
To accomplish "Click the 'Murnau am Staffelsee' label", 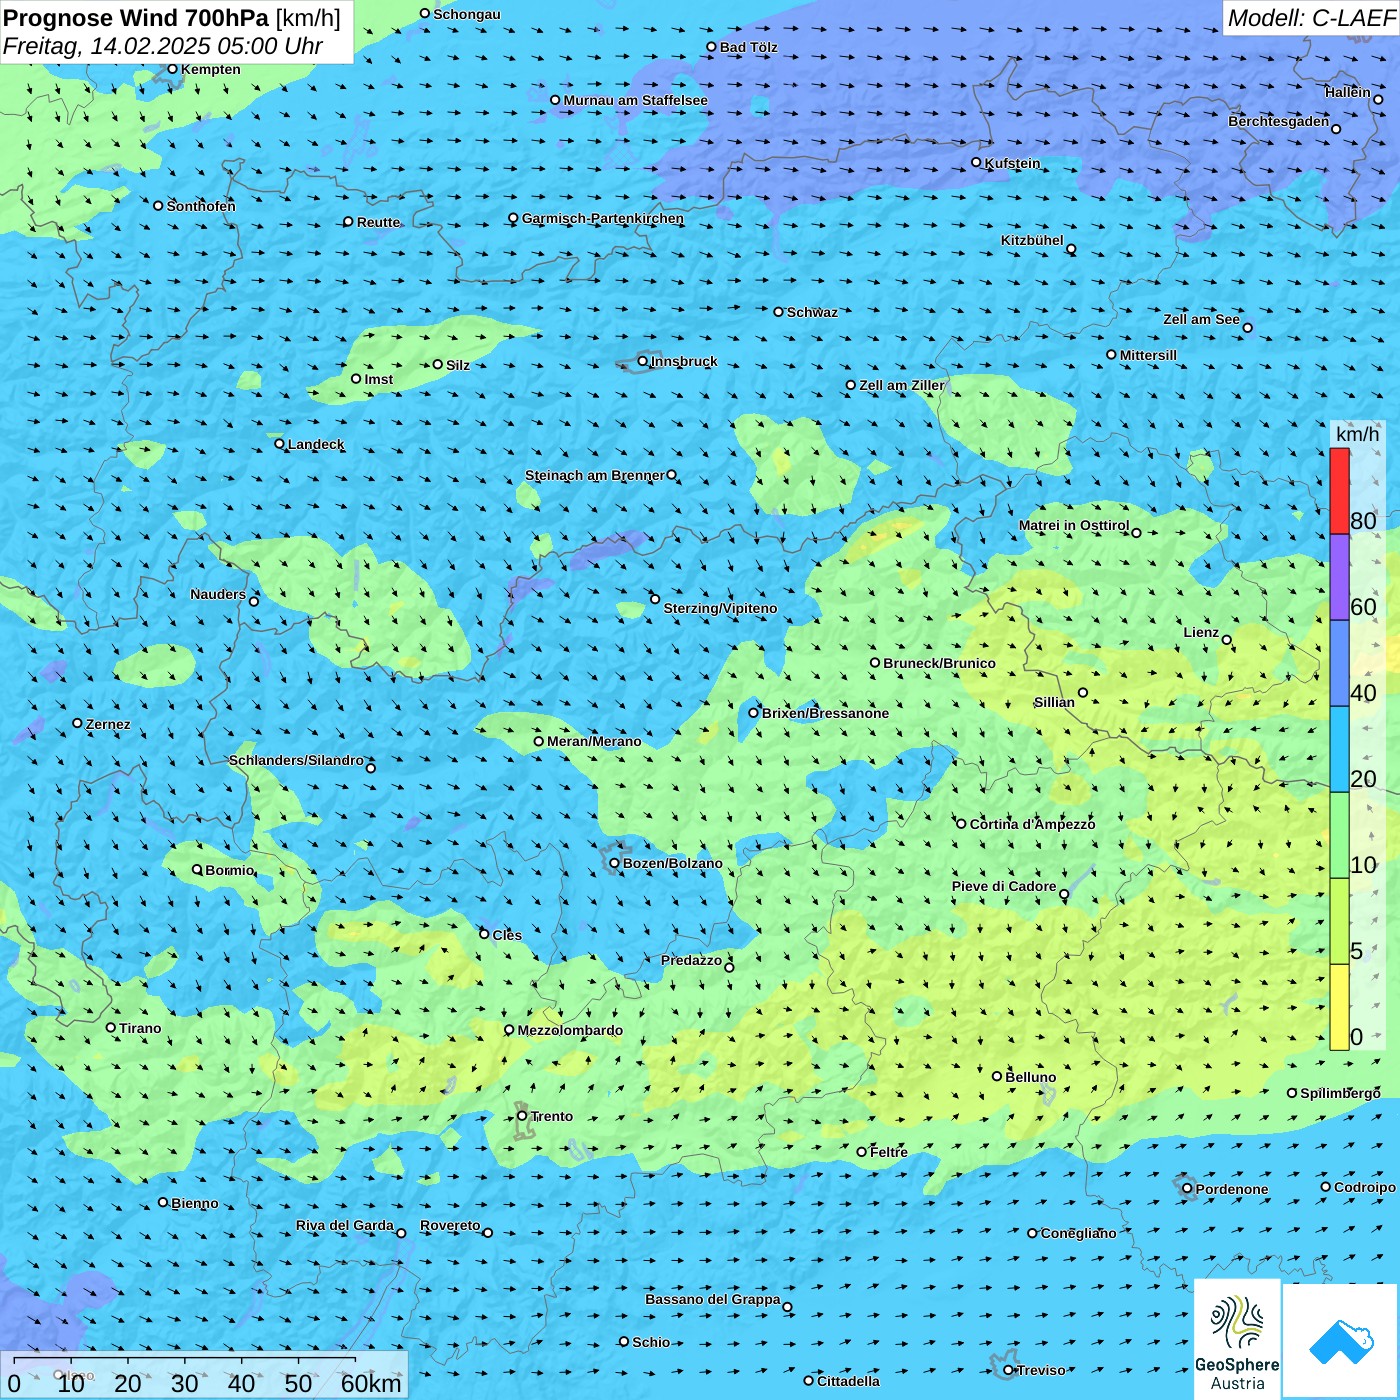I will [636, 100].
